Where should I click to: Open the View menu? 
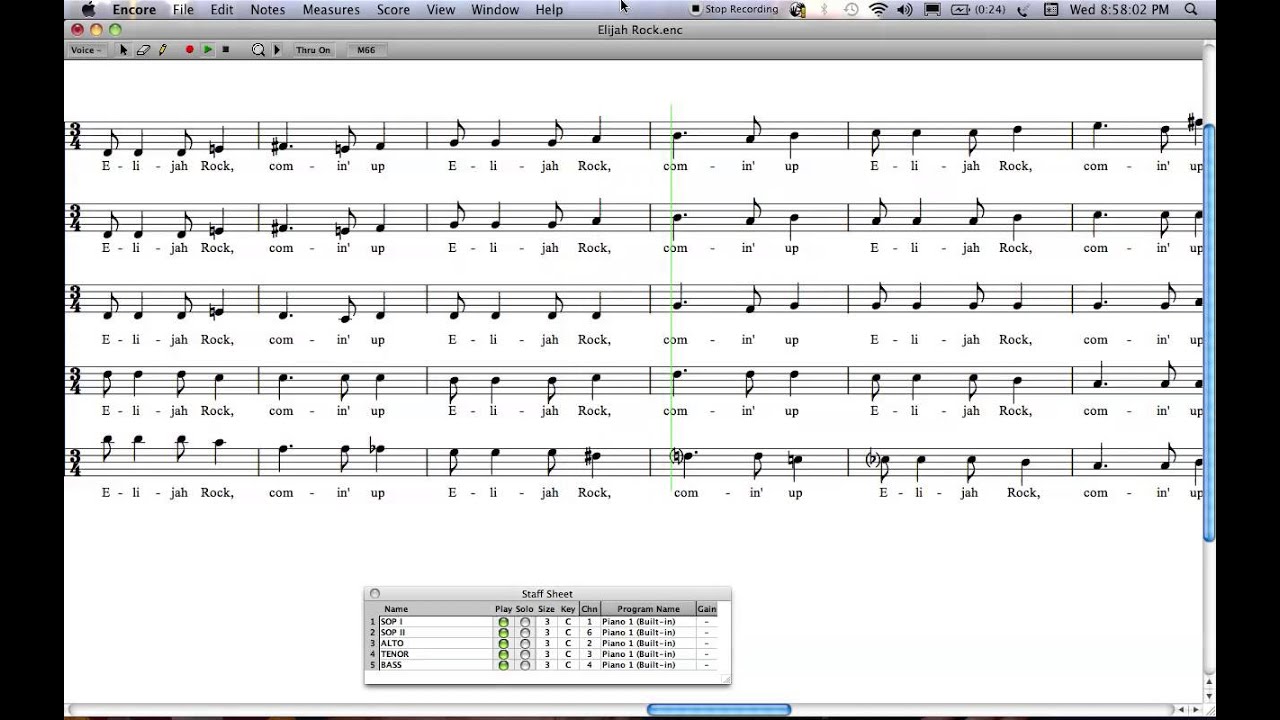point(441,9)
